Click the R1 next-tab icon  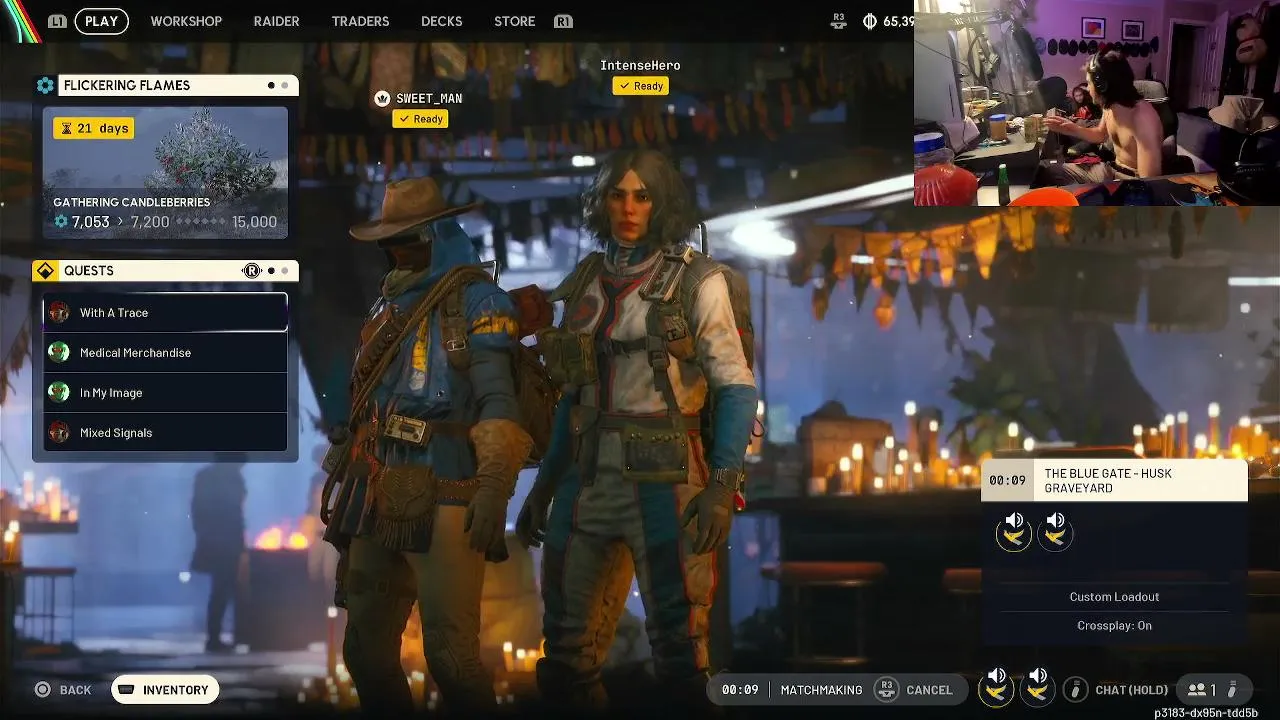pyautogui.click(x=563, y=21)
